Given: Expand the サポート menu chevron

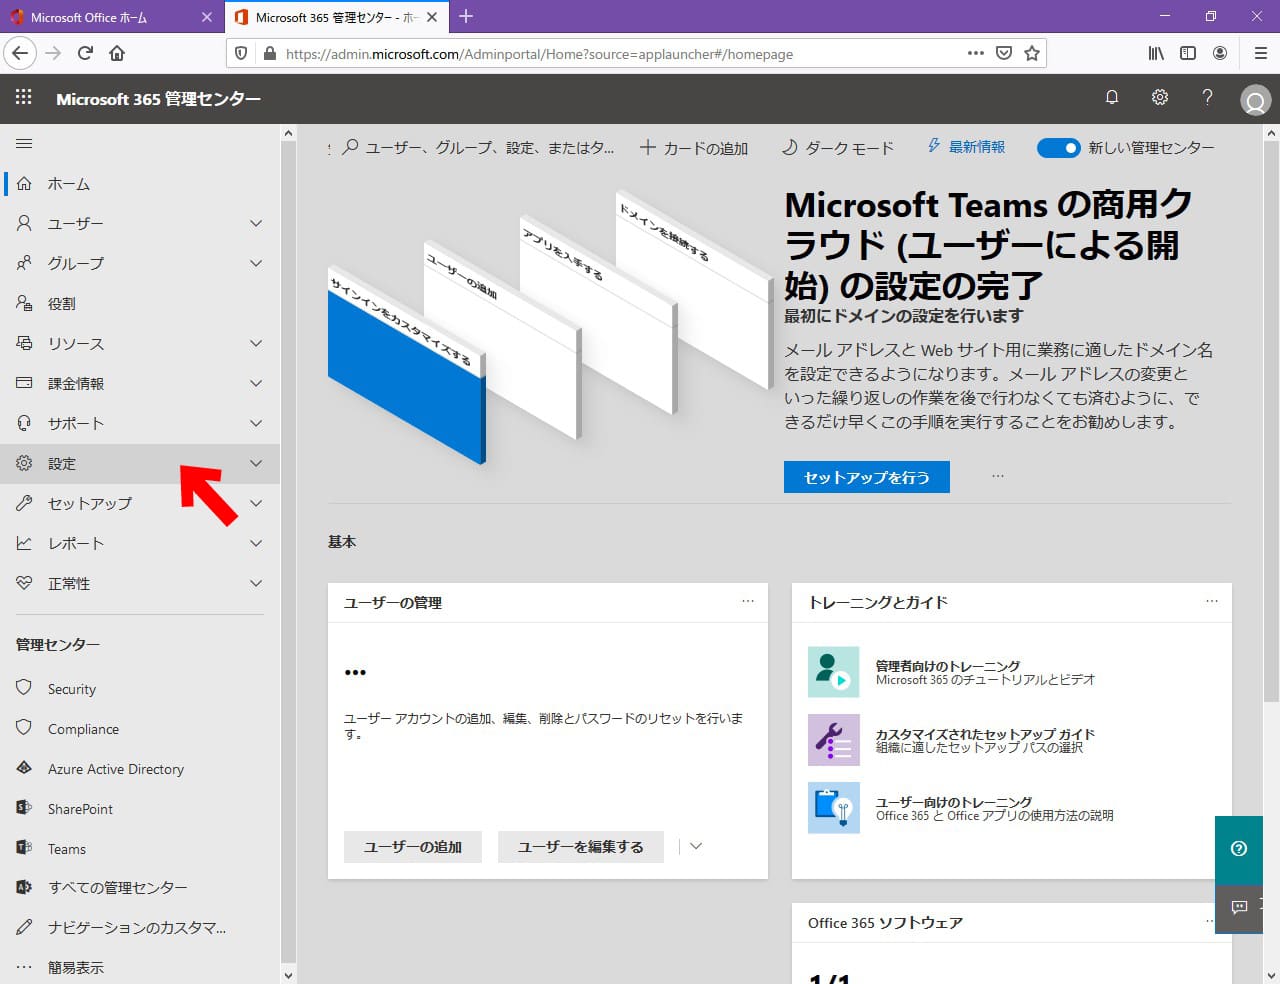Looking at the screenshot, I should click(256, 423).
